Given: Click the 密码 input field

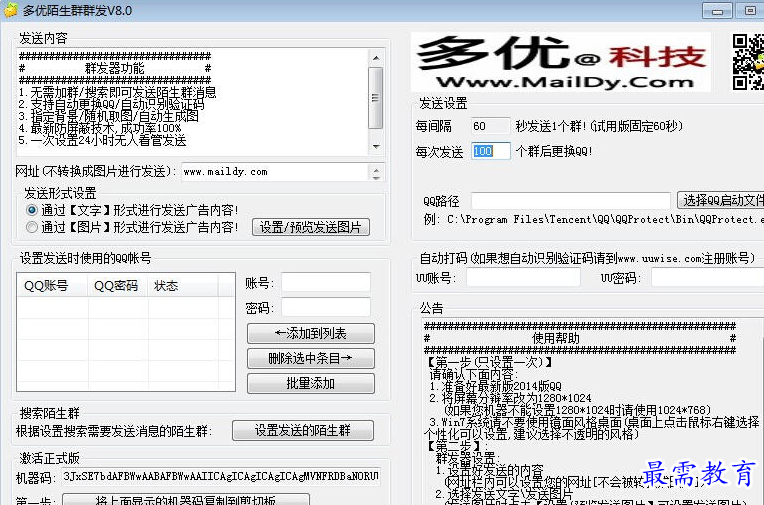Looking at the screenshot, I should tap(326, 307).
